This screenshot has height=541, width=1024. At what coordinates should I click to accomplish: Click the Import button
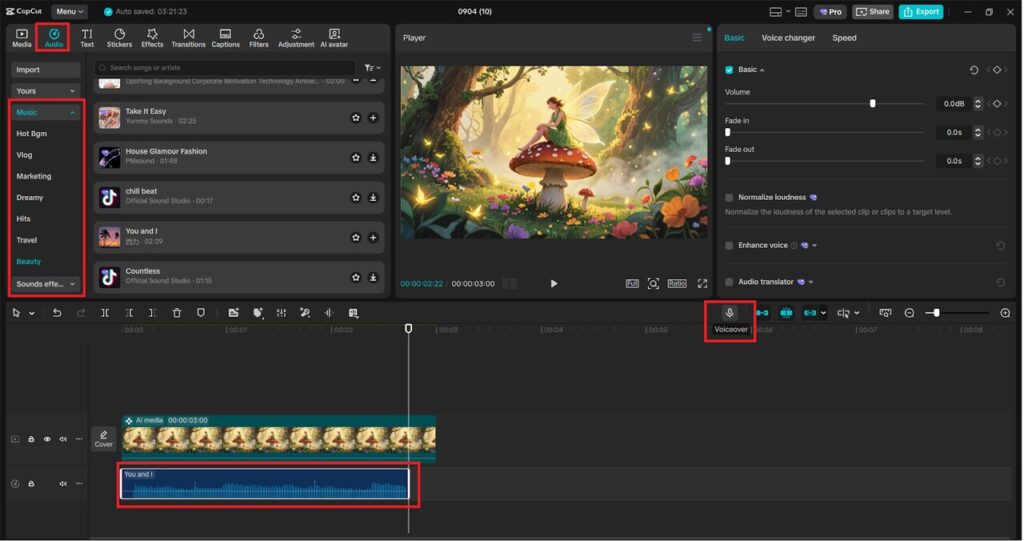(46, 70)
